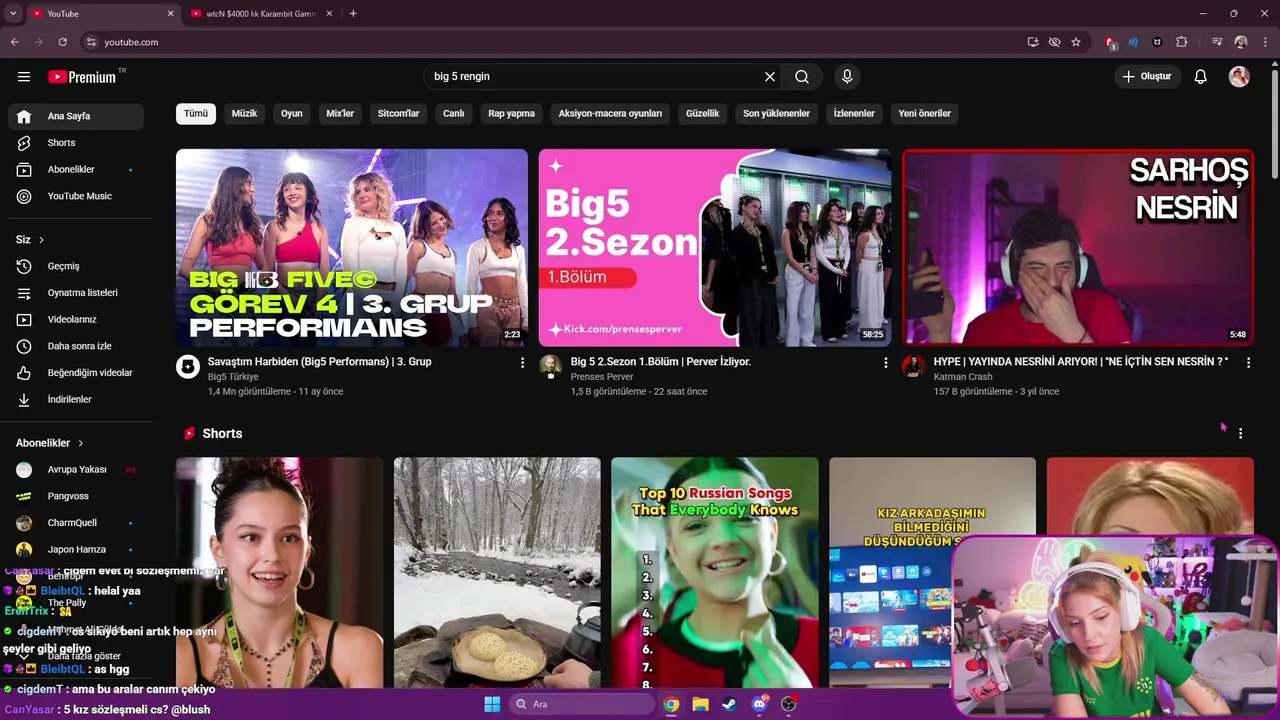This screenshot has width=1280, height=720.
Task: Open Big5 Türkiye channel avatar
Action: pyautogui.click(x=188, y=366)
